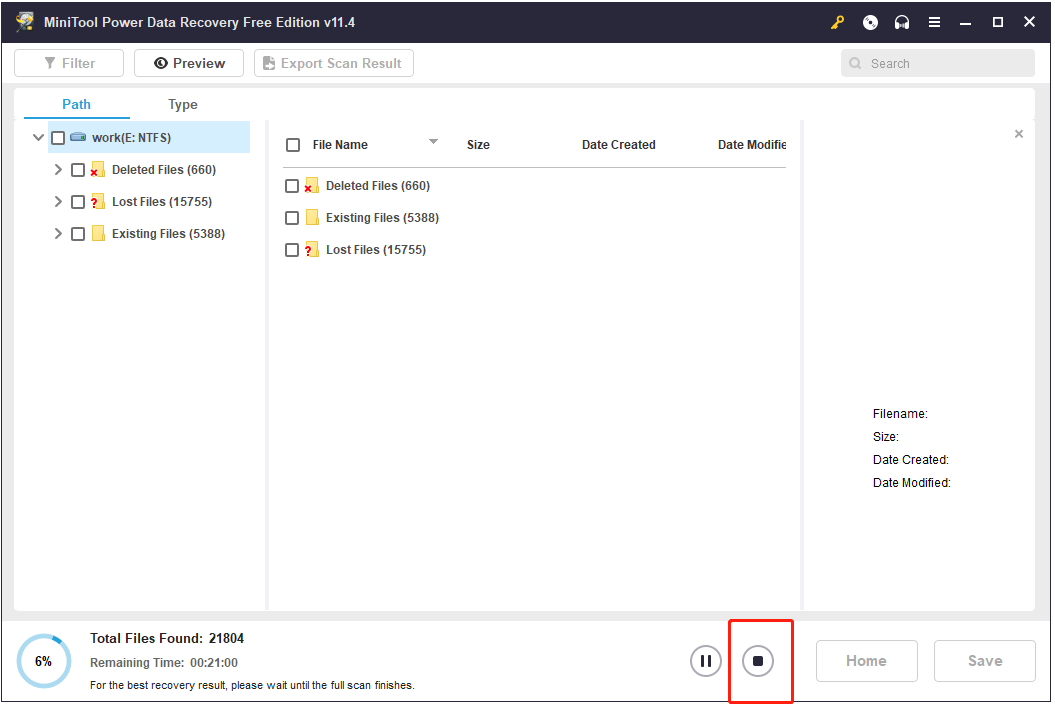Click Deleted Files folder icon in tree
Image resolution: width=1055 pixels, height=705 pixels.
point(98,170)
